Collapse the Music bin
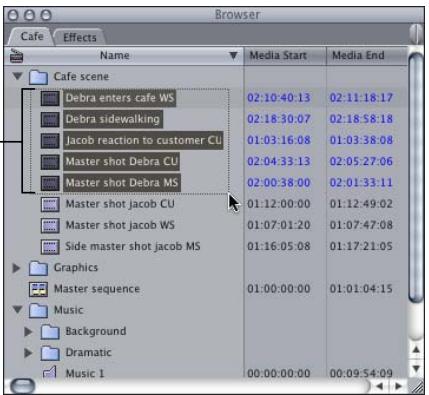The height and width of the screenshot is (395, 429). pyautogui.click(x=17, y=310)
